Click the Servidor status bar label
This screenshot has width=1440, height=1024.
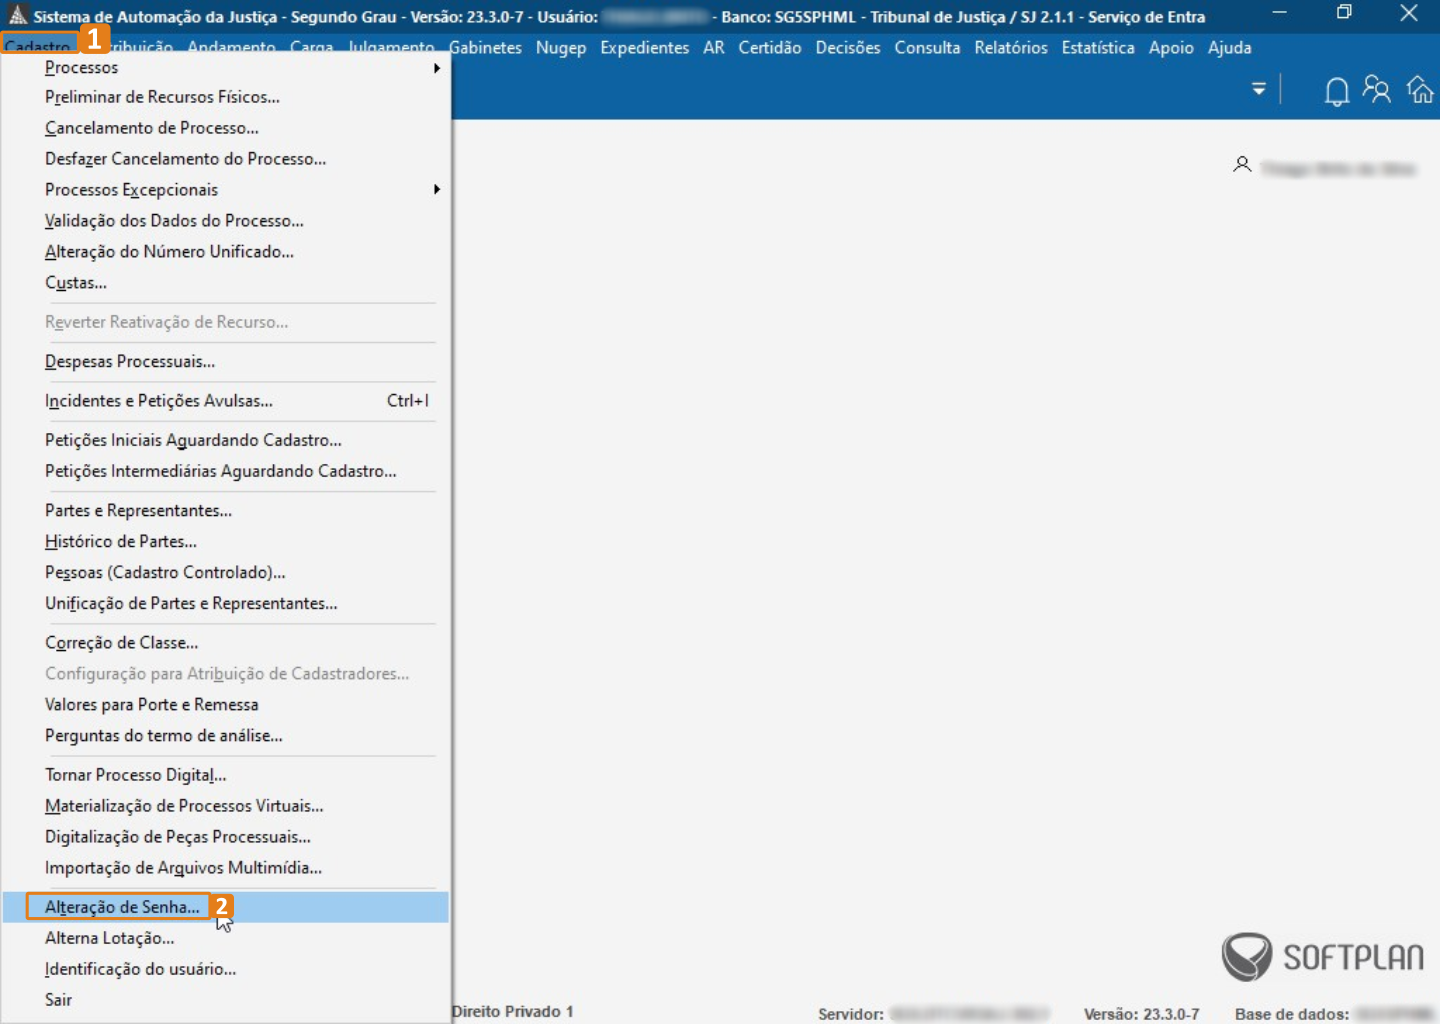tap(851, 1014)
